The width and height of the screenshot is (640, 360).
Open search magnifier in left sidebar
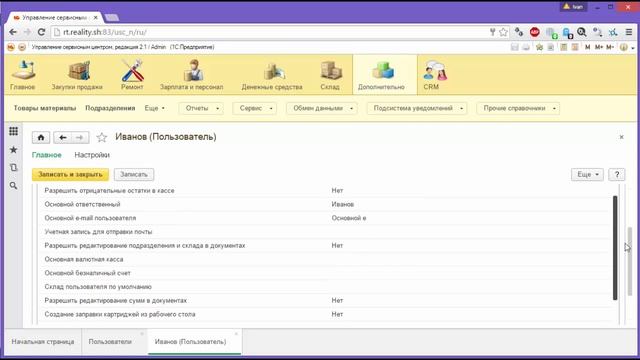(13, 186)
